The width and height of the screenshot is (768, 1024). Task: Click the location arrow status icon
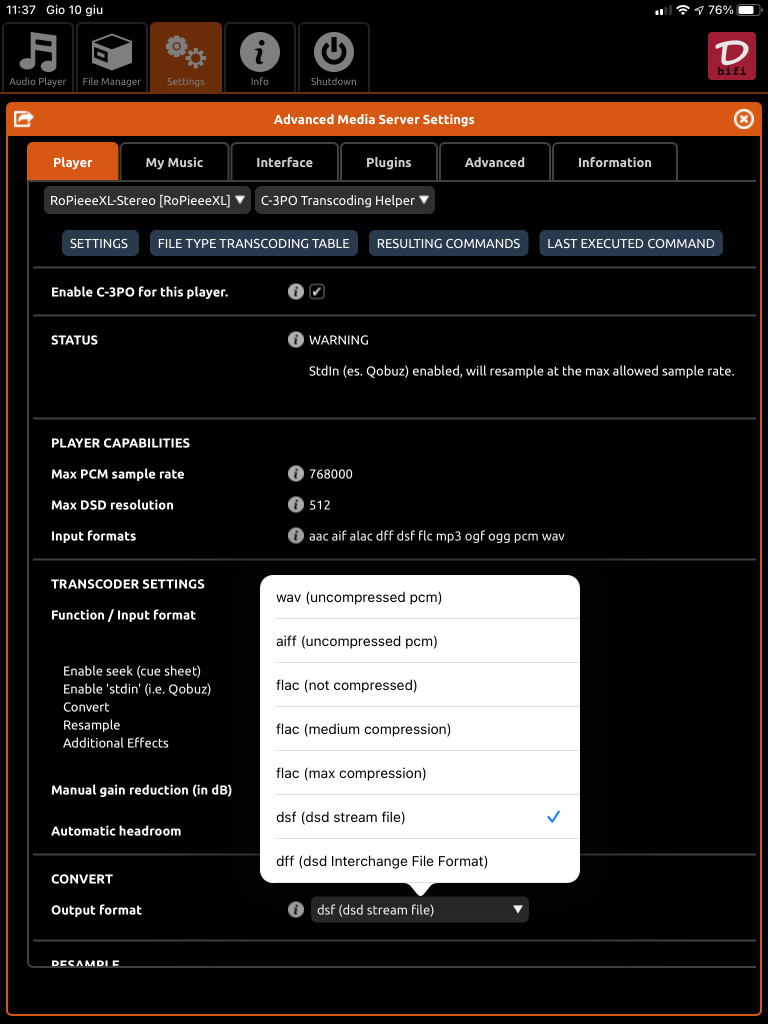click(x=699, y=10)
